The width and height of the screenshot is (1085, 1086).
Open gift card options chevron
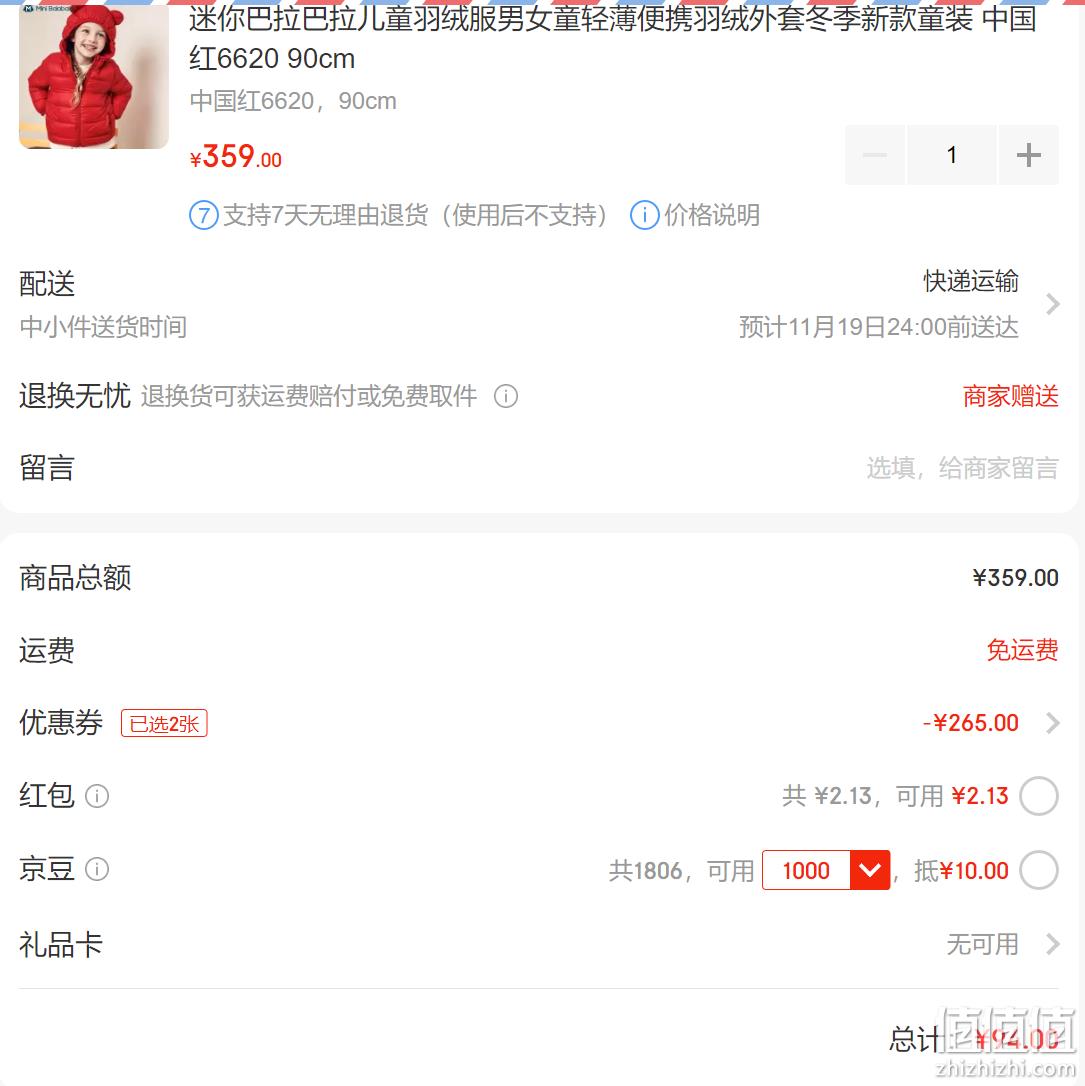coord(1052,944)
